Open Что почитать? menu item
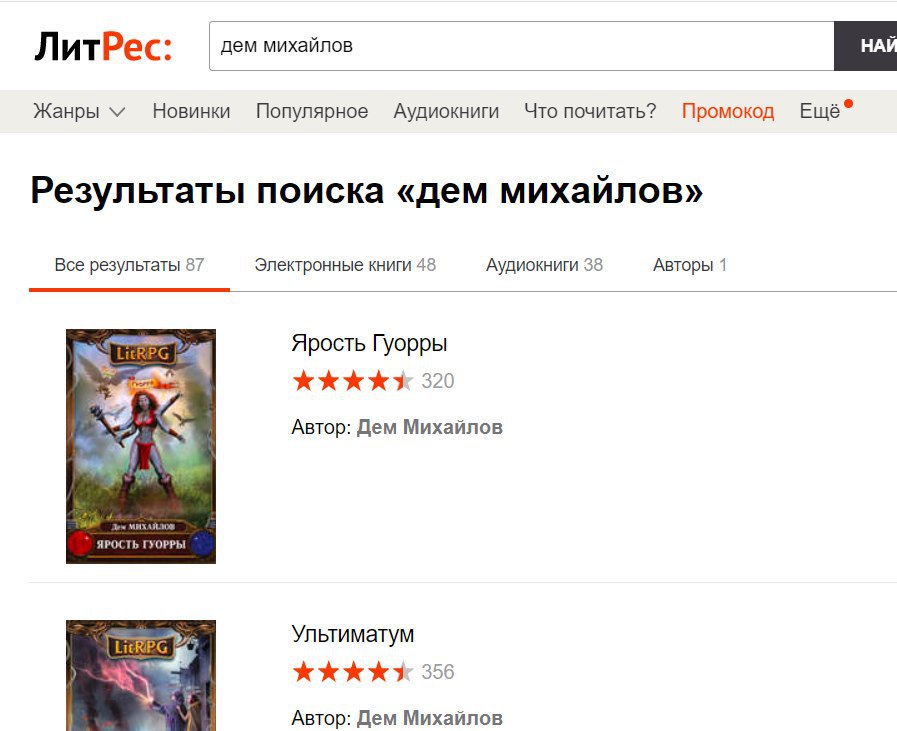This screenshot has height=731, width=897. [x=590, y=111]
